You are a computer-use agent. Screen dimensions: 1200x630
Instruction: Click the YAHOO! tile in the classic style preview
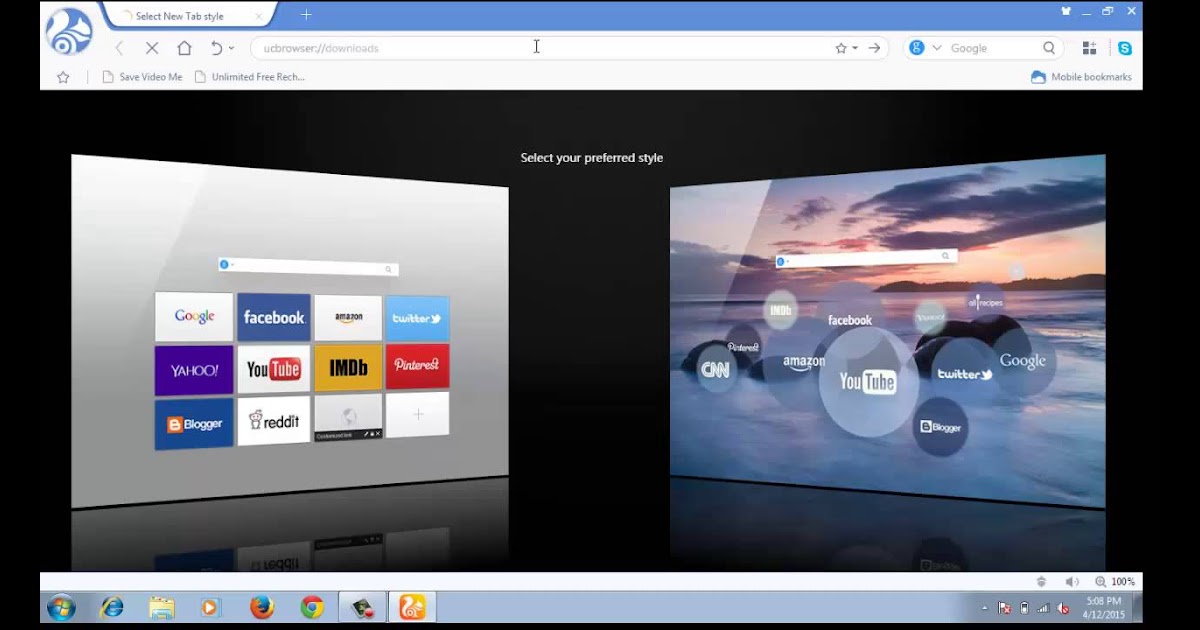(194, 370)
